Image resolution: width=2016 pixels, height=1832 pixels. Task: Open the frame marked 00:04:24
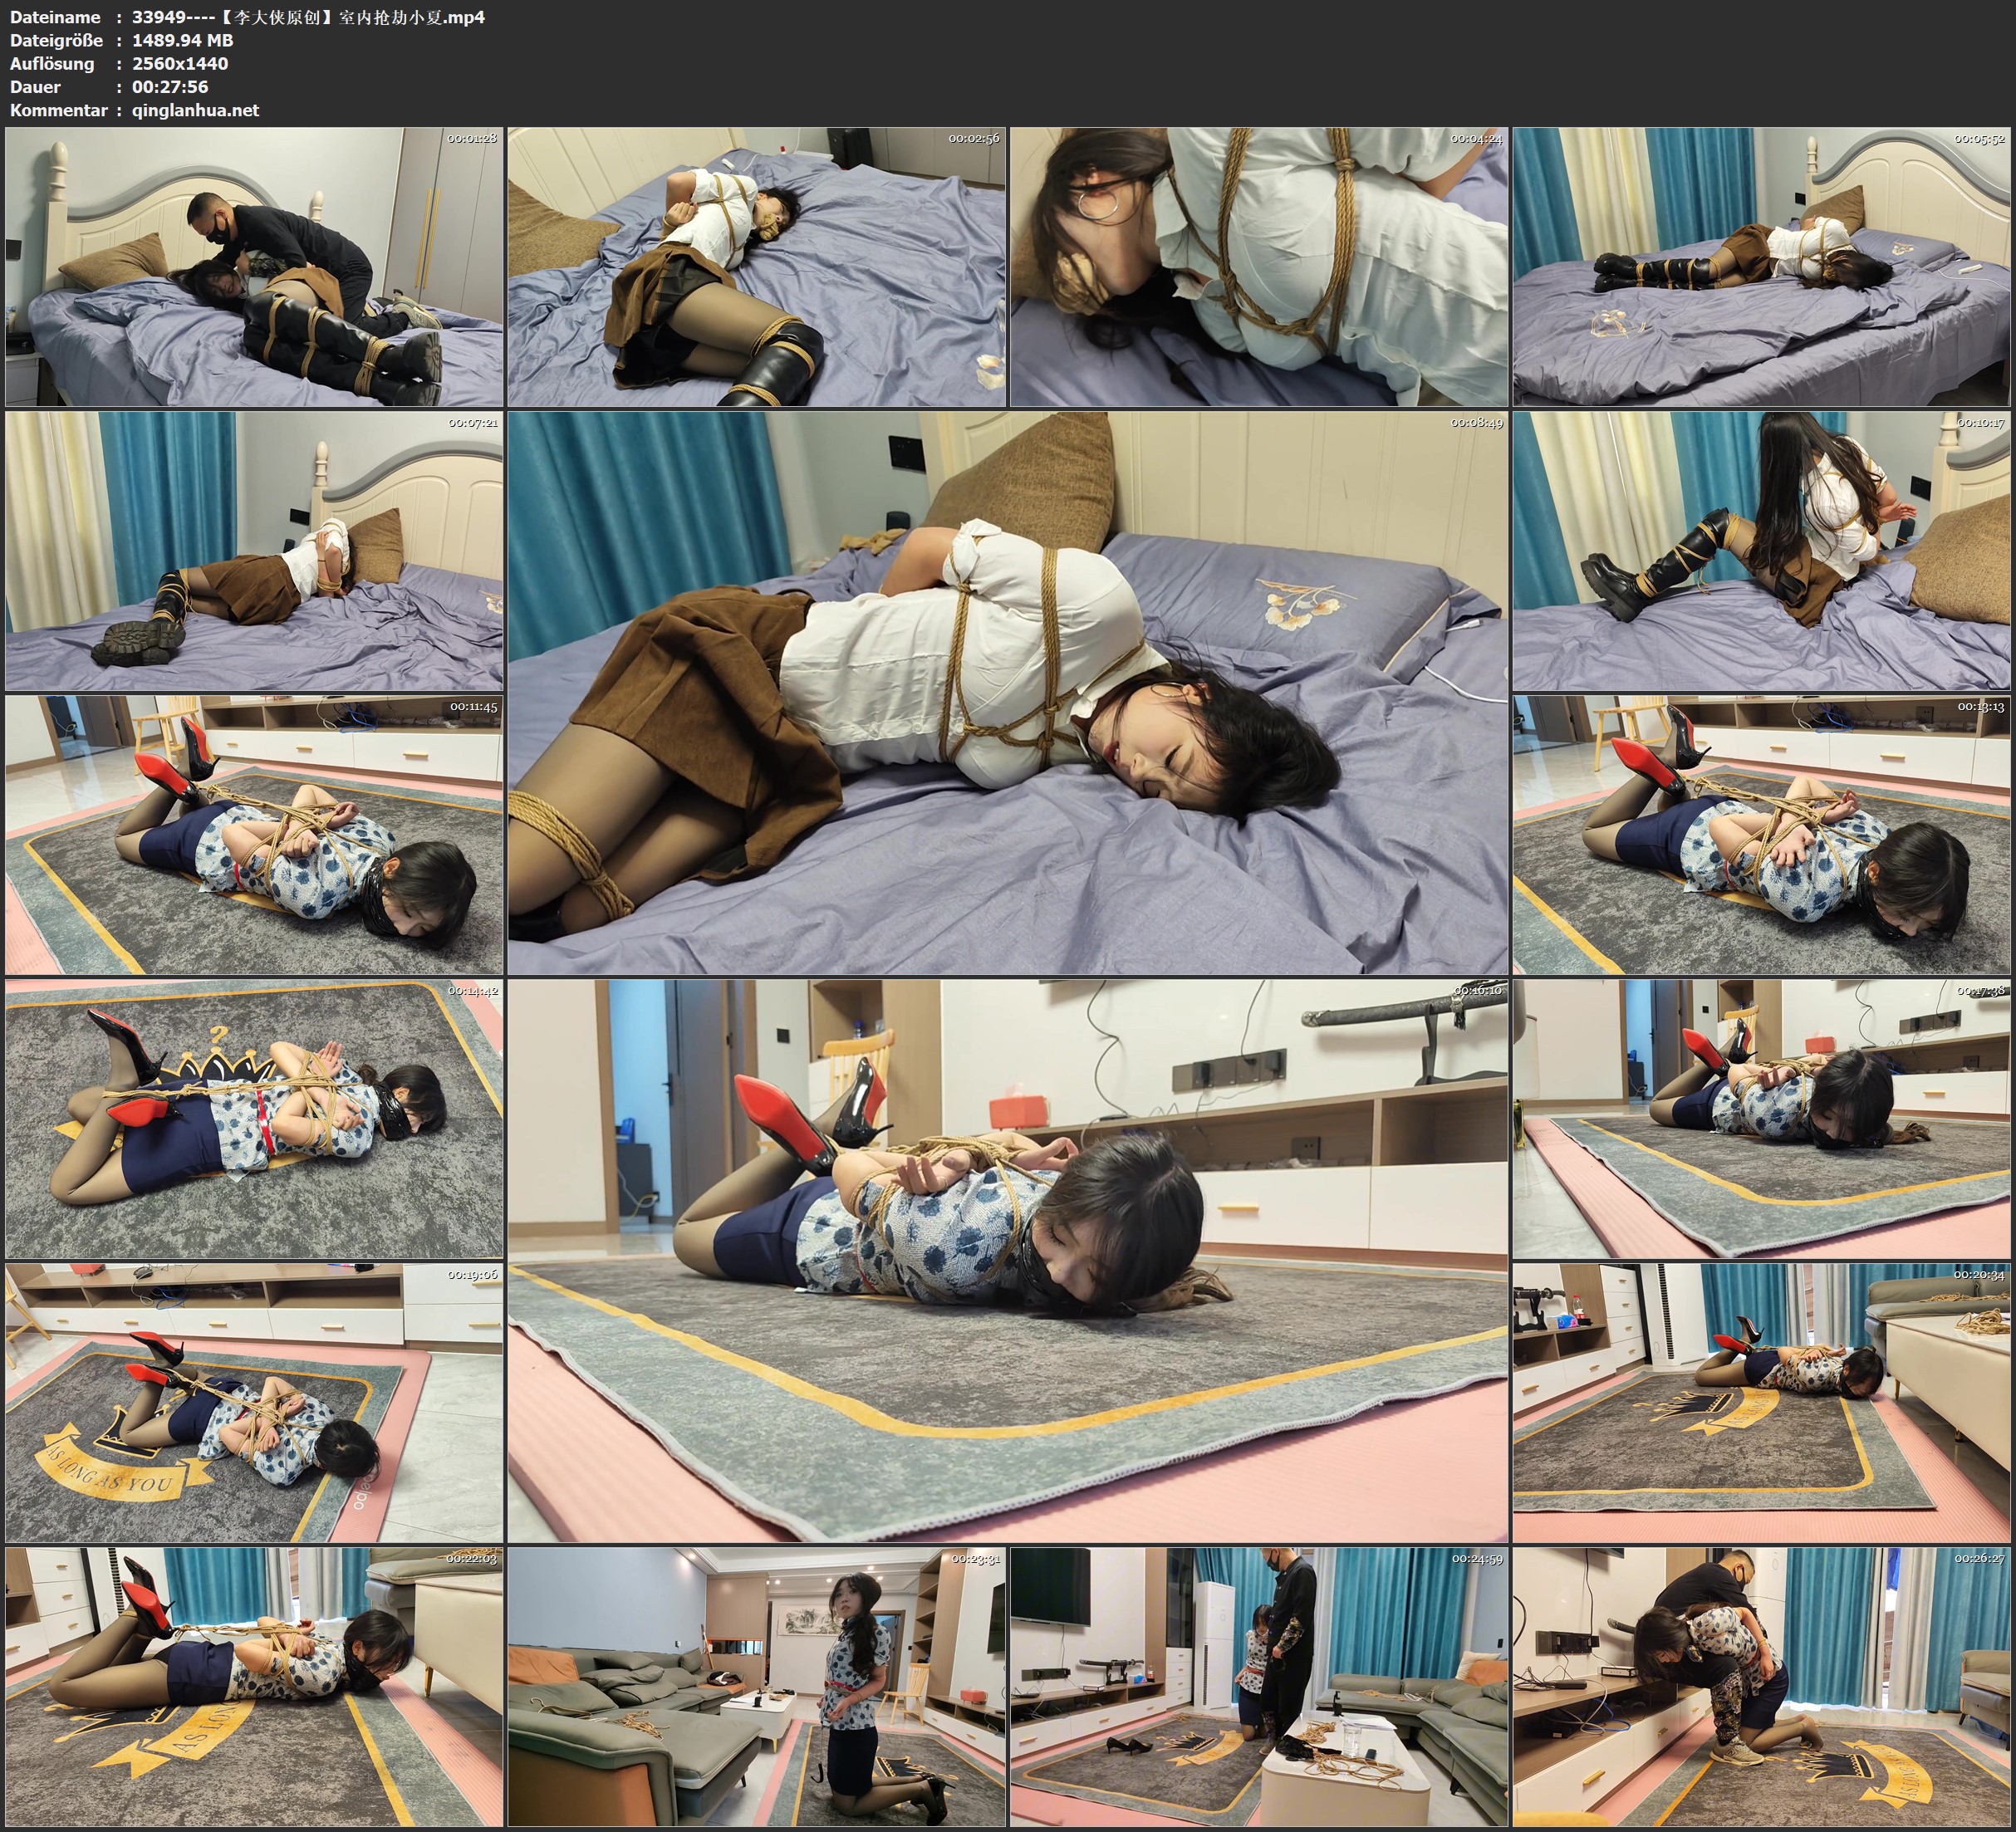coord(1259,267)
